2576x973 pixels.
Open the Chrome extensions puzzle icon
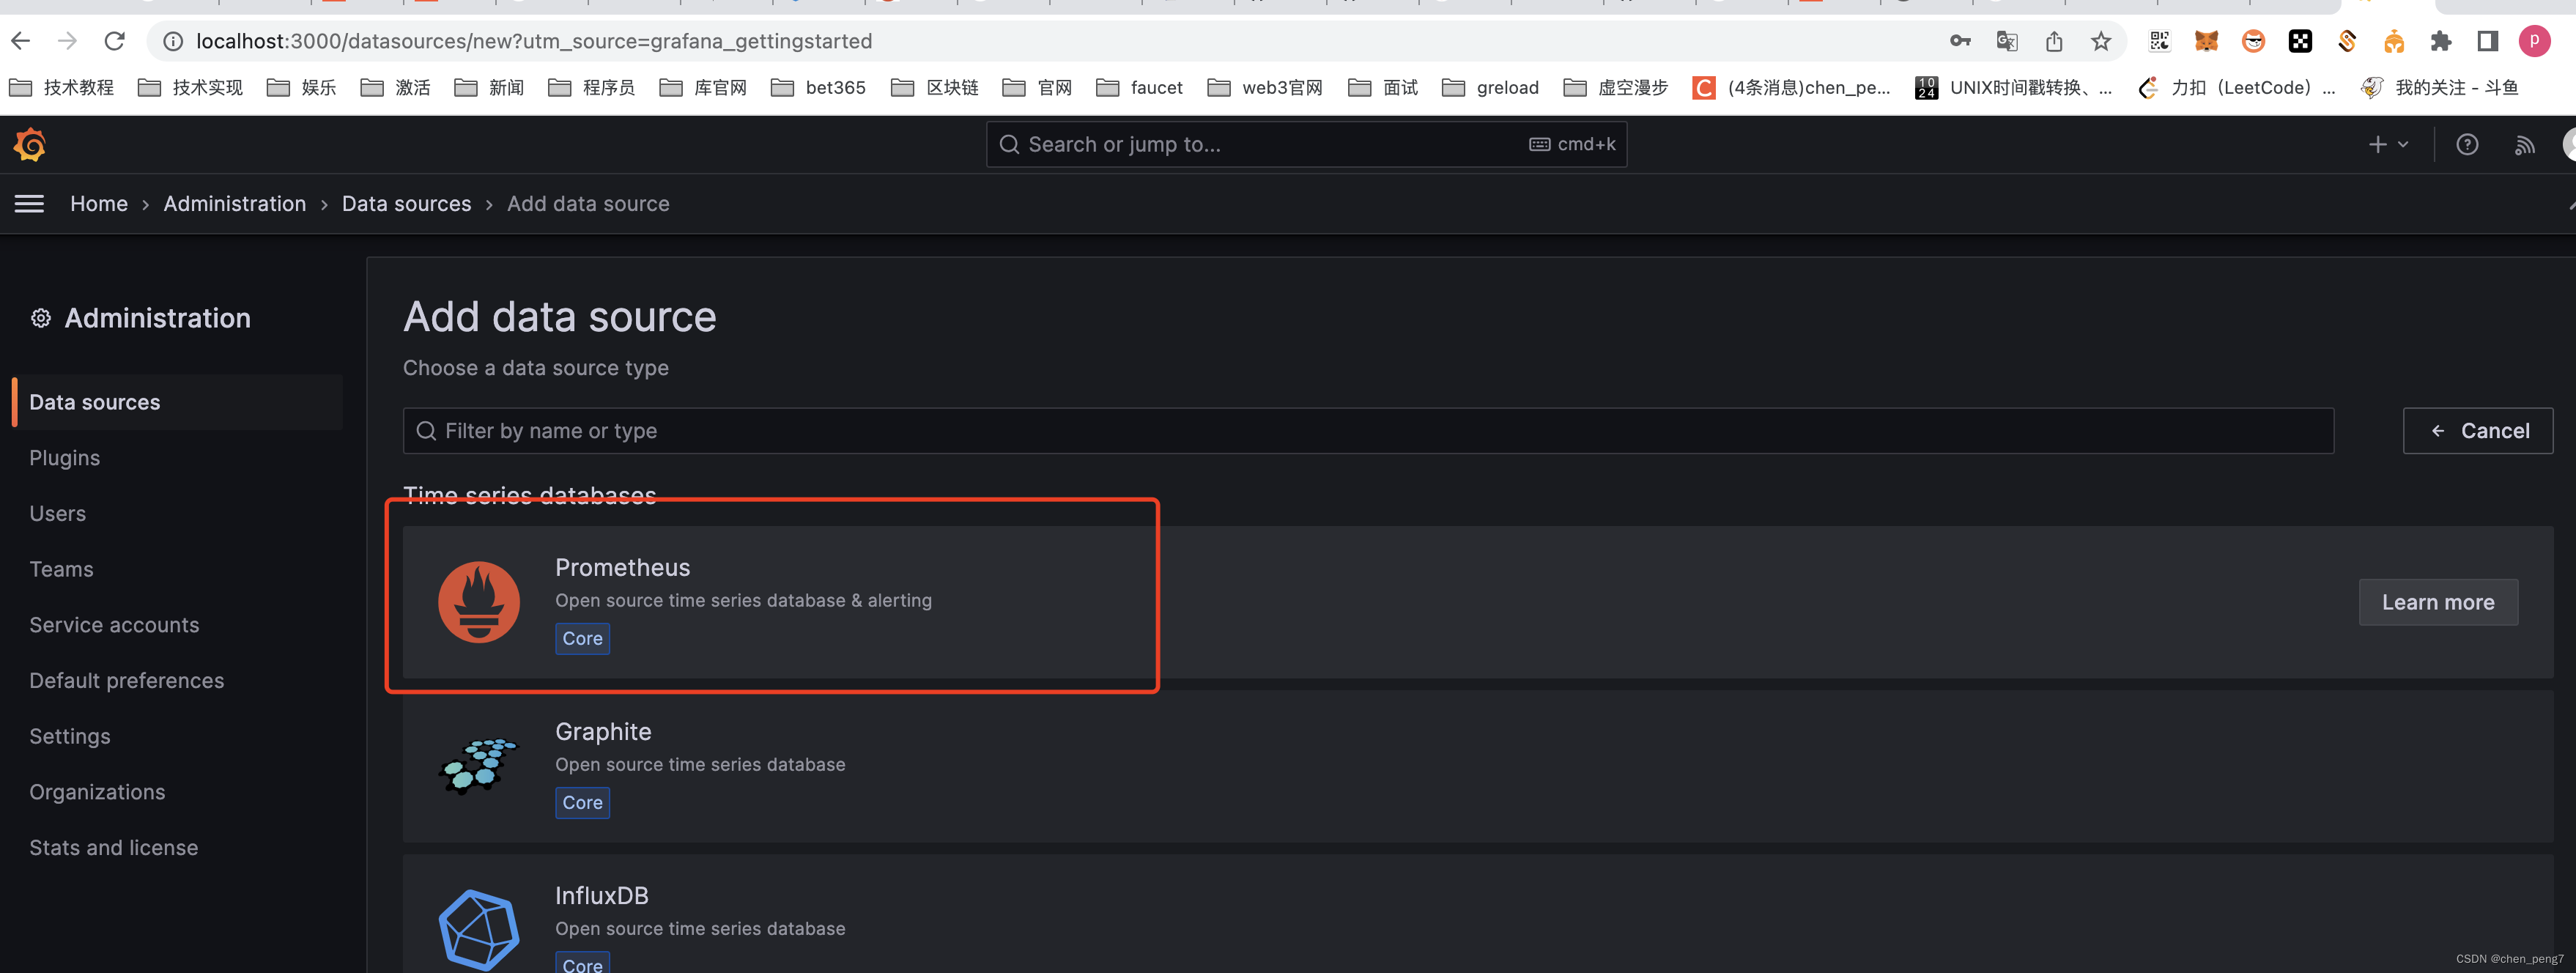2441,41
